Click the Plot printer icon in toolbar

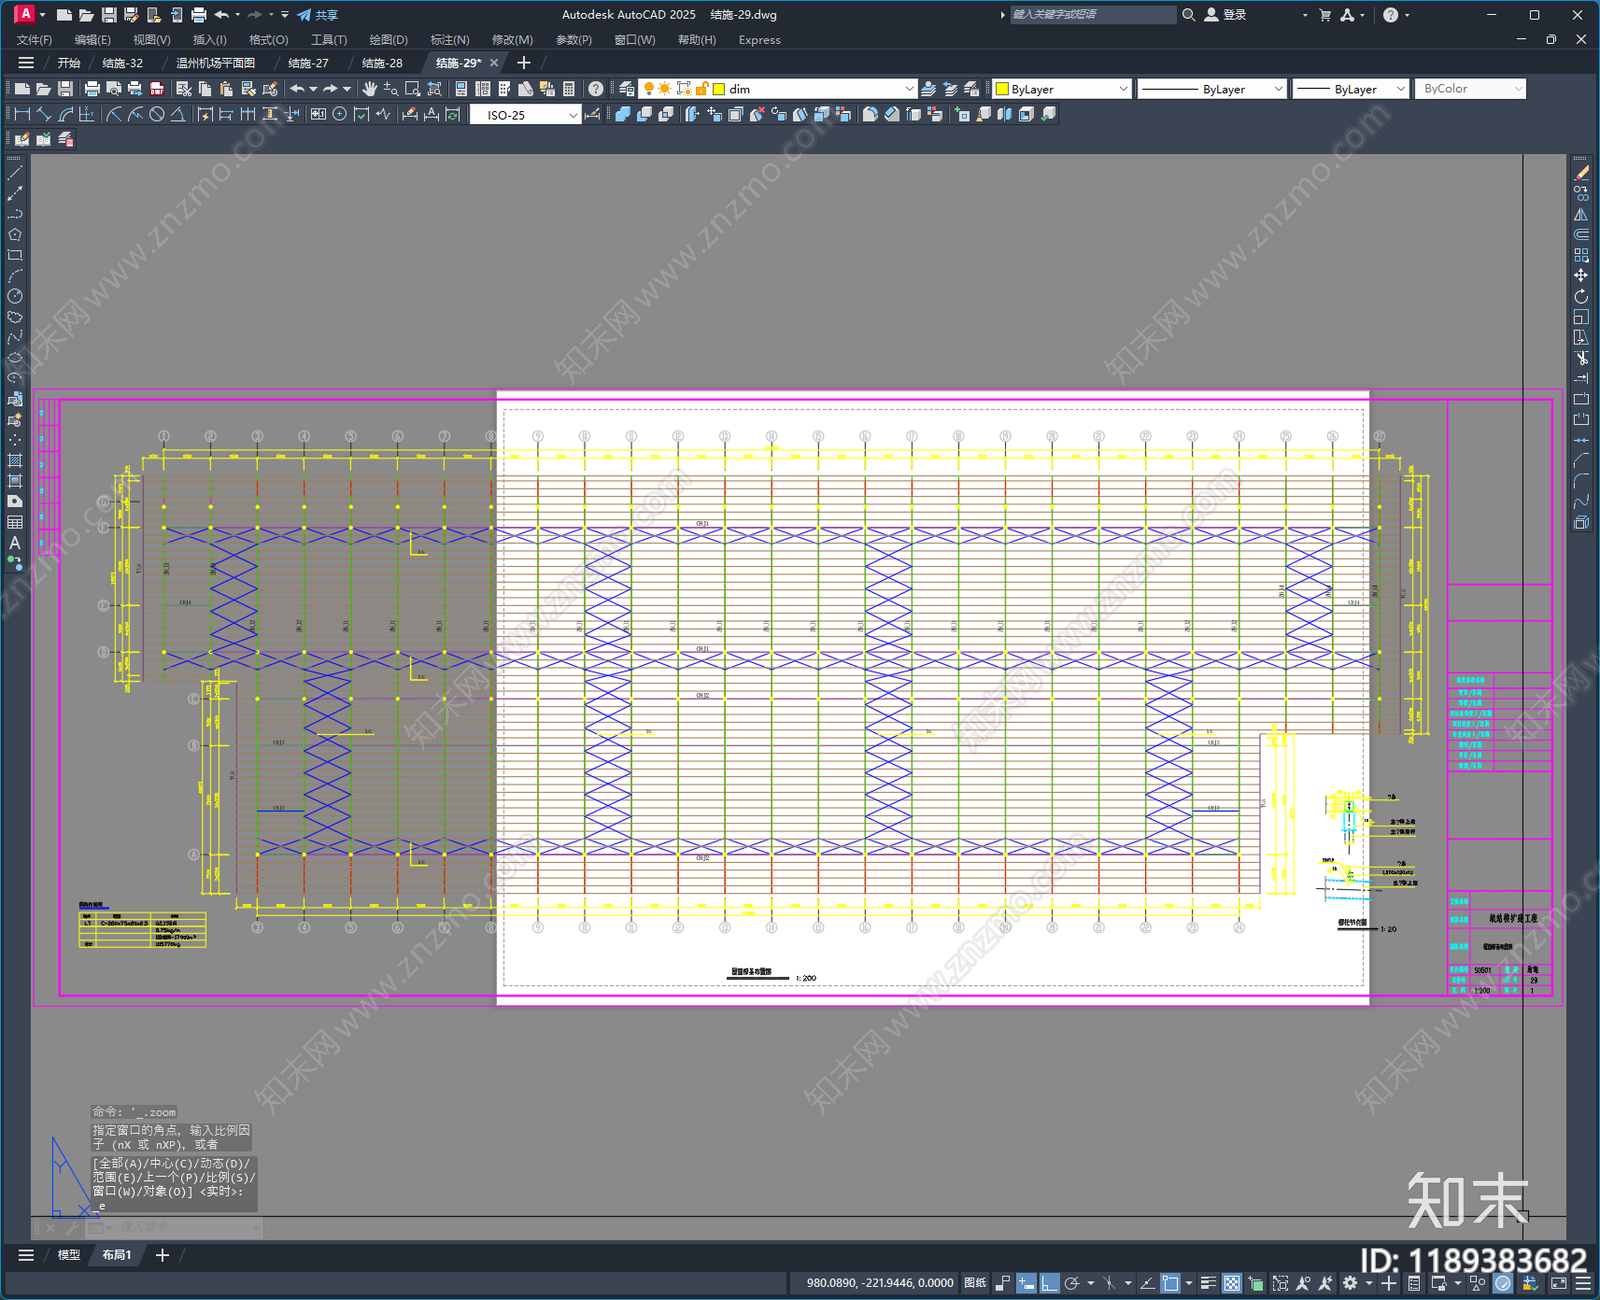point(92,89)
